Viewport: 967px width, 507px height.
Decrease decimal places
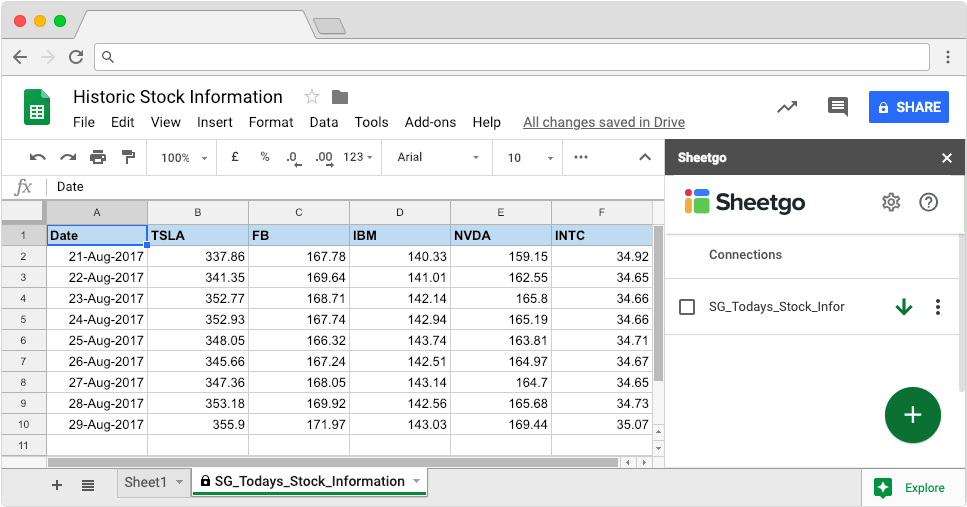tap(294, 158)
